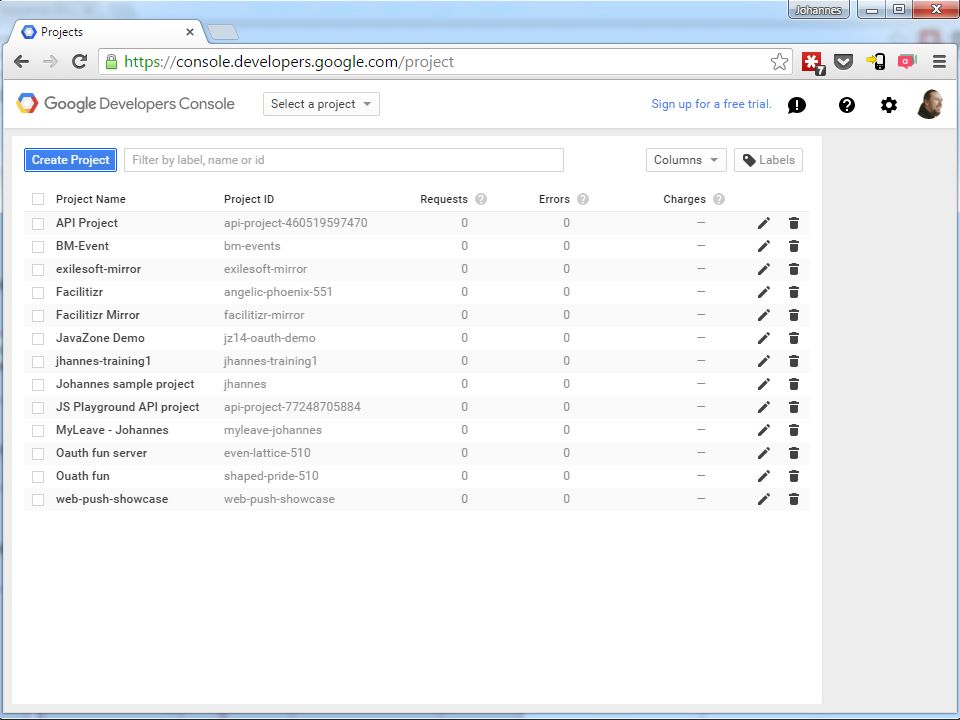
Task: Open the Select a project dropdown
Action: (x=321, y=104)
